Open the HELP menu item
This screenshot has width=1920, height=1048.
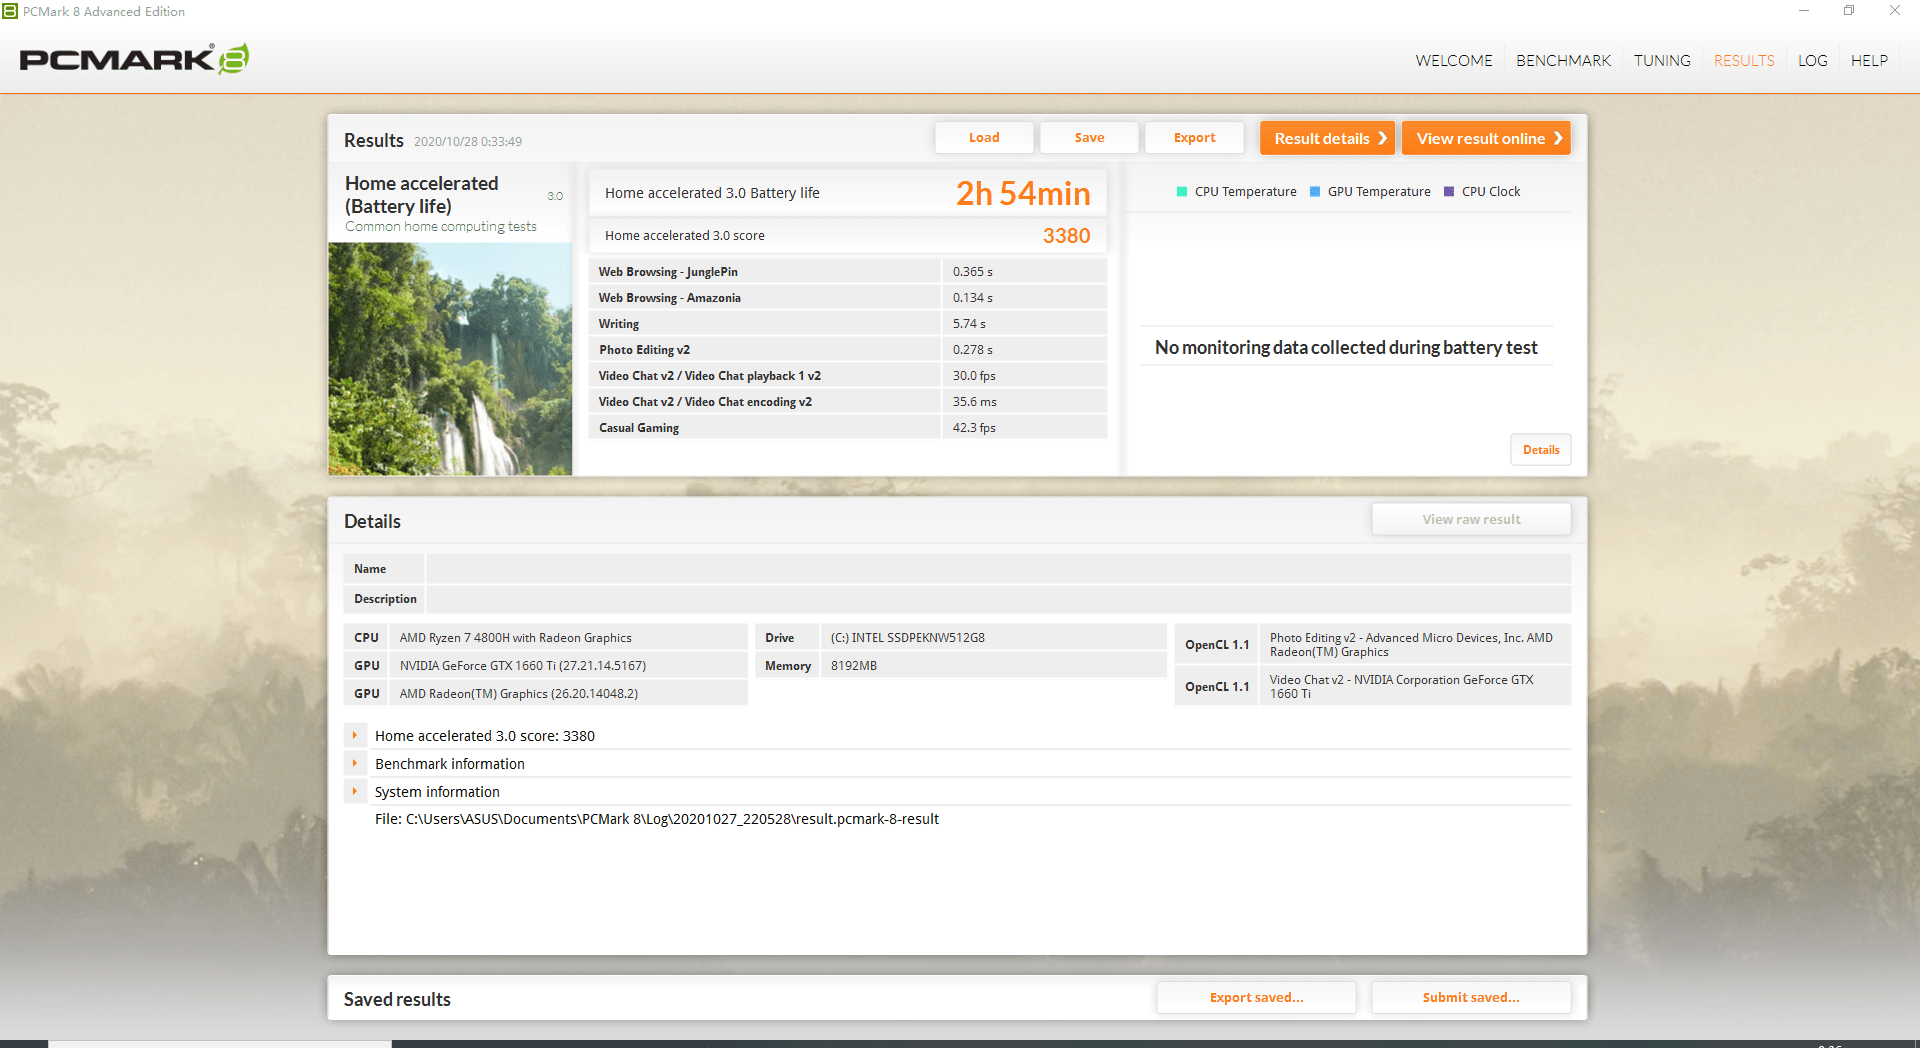1869,61
